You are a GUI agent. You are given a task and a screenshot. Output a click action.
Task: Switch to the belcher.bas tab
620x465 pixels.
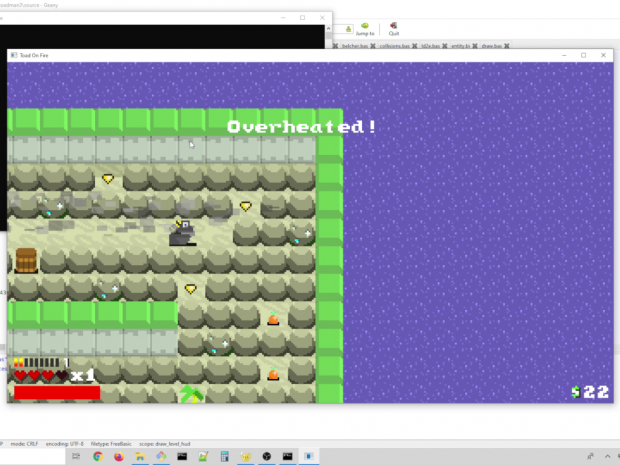[x=355, y=46]
